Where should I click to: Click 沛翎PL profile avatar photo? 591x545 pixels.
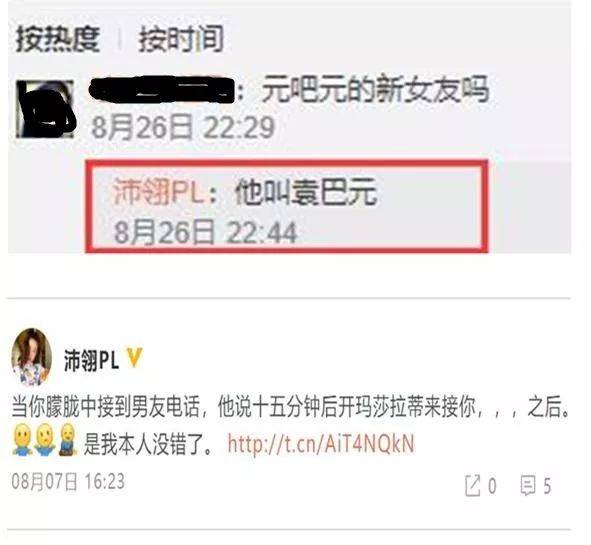[x=31, y=357]
